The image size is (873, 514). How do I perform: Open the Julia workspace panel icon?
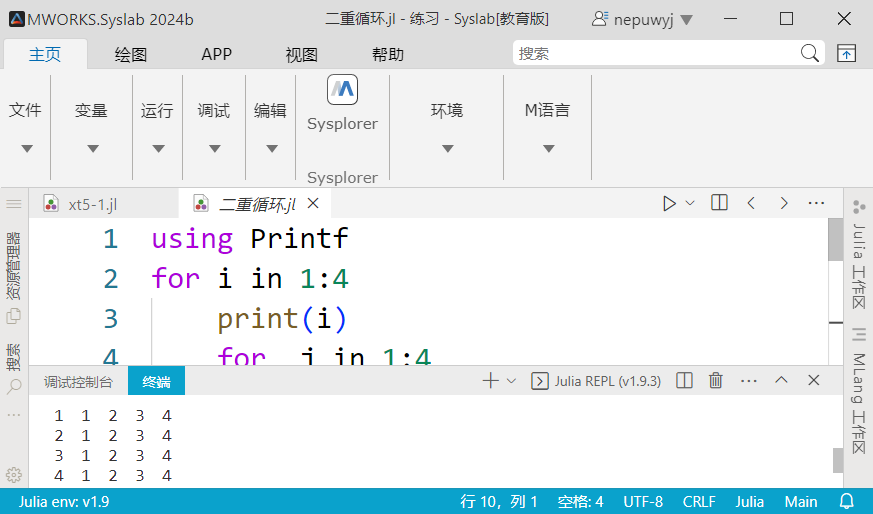pyautogui.click(x=859, y=207)
